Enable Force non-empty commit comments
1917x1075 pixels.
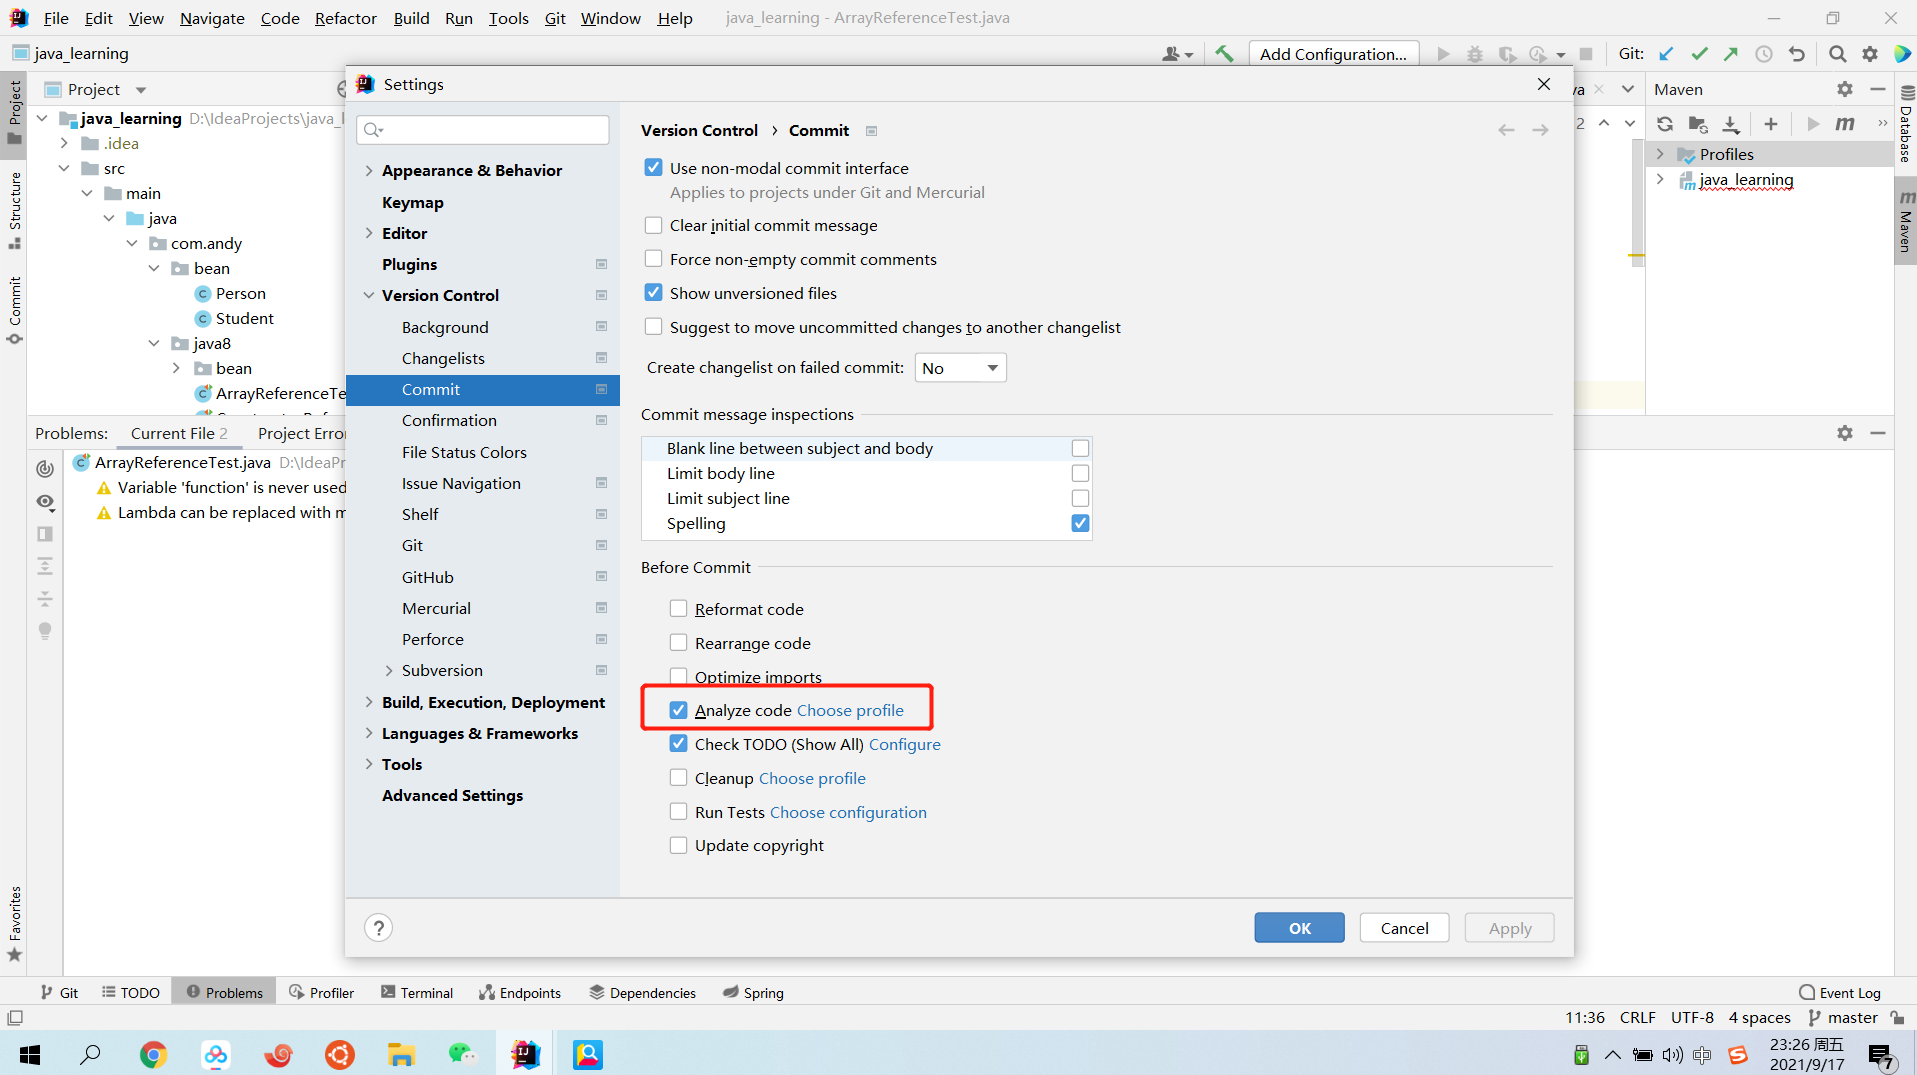[x=653, y=259]
